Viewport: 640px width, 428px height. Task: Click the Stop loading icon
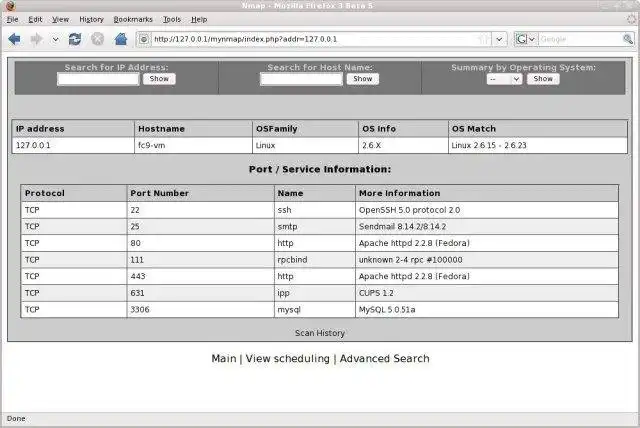click(98, 39)
